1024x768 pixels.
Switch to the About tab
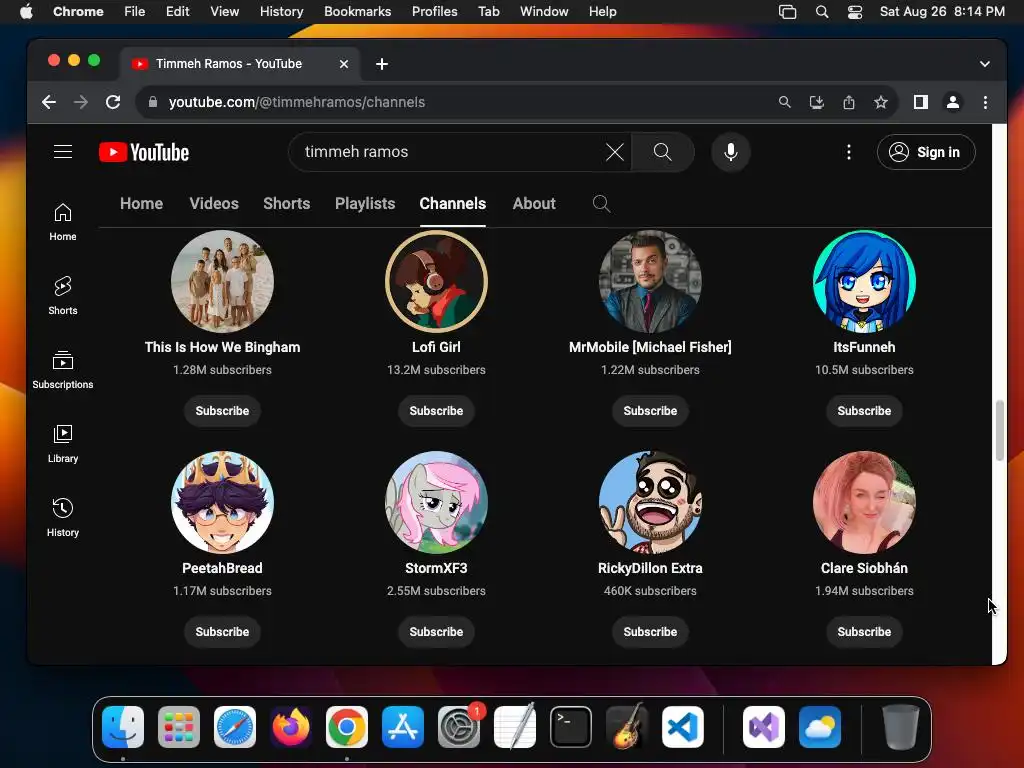(x=534, y=204)
